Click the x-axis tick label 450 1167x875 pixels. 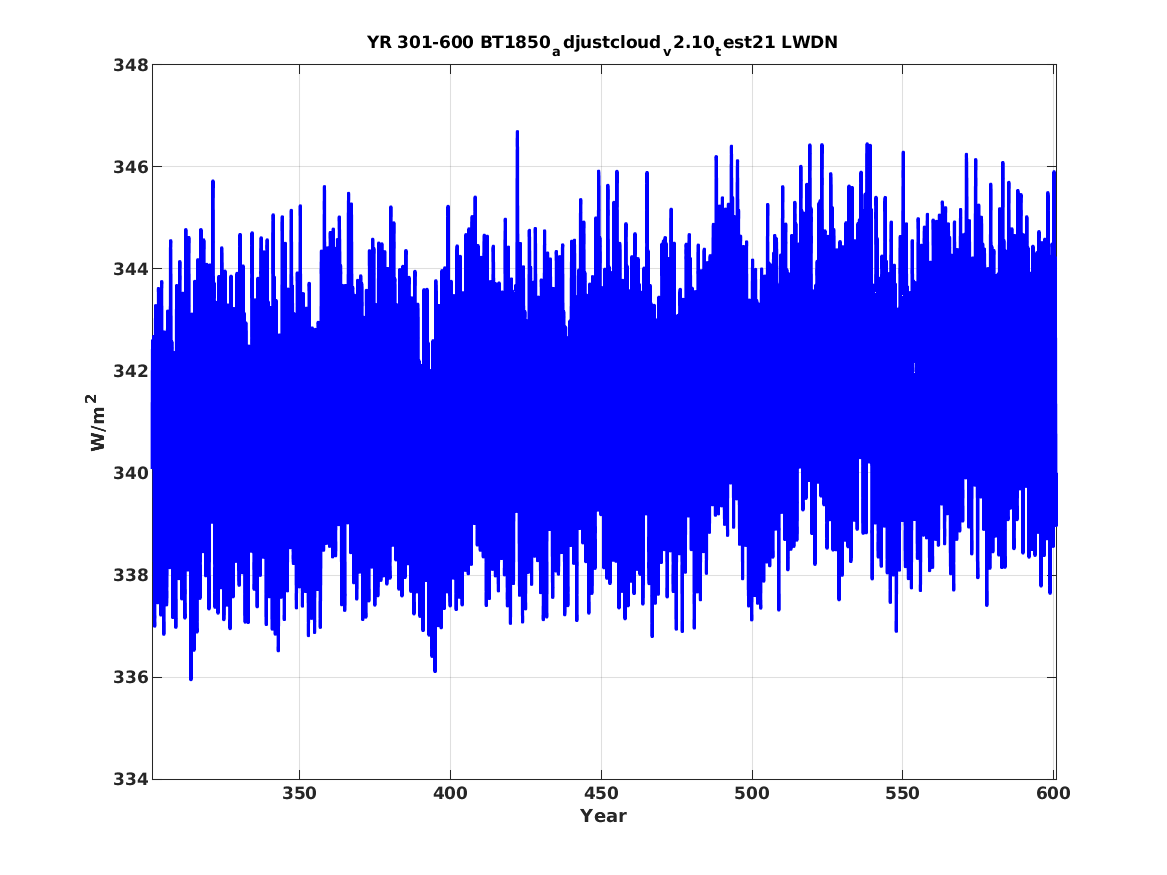(601, 794)
